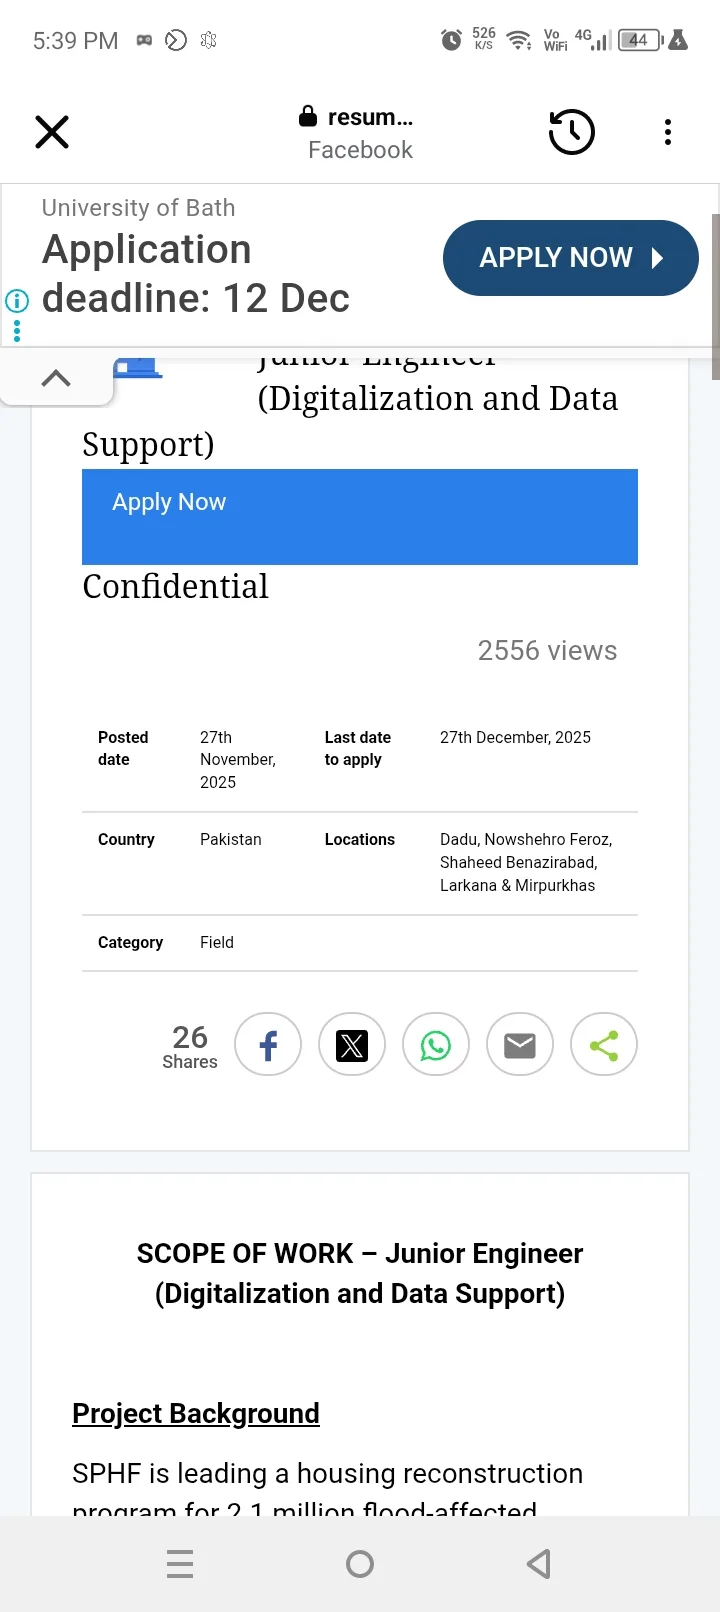Tap the history clock icon
This screenshot has height=1612, width=720.
point(572,132)
